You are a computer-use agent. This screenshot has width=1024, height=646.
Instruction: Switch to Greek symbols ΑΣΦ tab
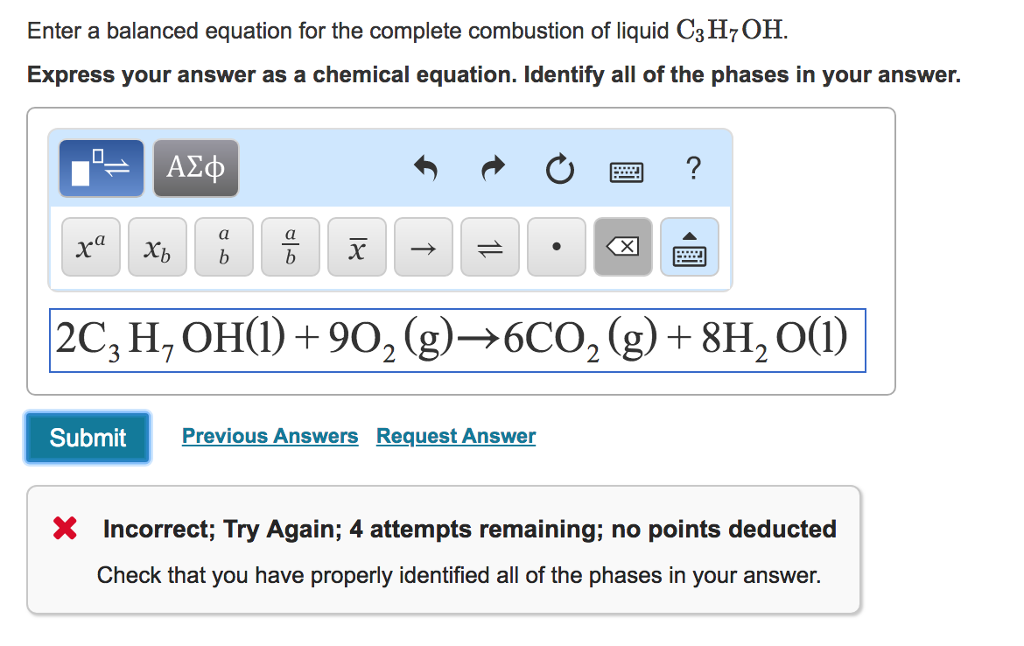[x=196, y=168]
